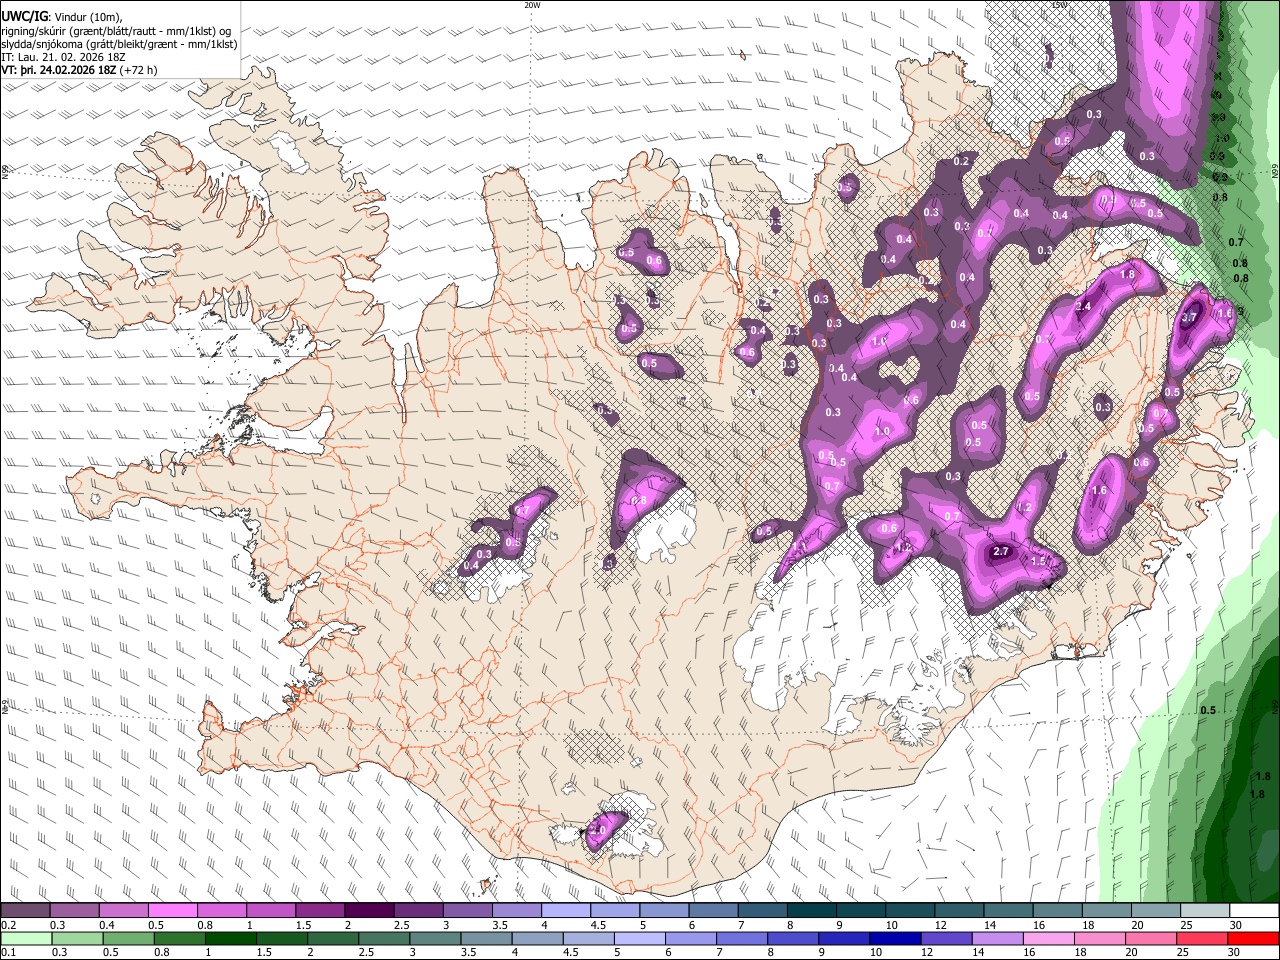Click the 'slydda/snjókoma' legend description line
The width and height of the screenshot is (1280, 960).
click(119, 43)
